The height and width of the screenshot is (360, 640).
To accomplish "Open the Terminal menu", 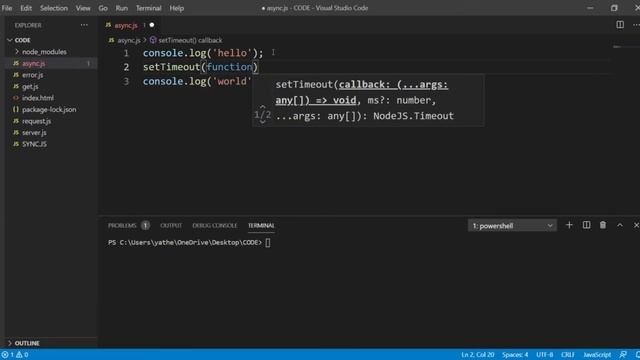I will pos(149,8).
